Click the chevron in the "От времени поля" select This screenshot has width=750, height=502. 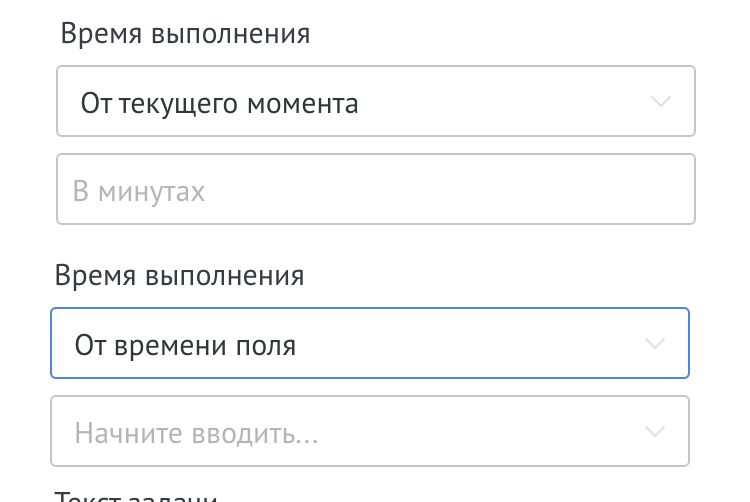pyautogui.click(x=654, y=344)
